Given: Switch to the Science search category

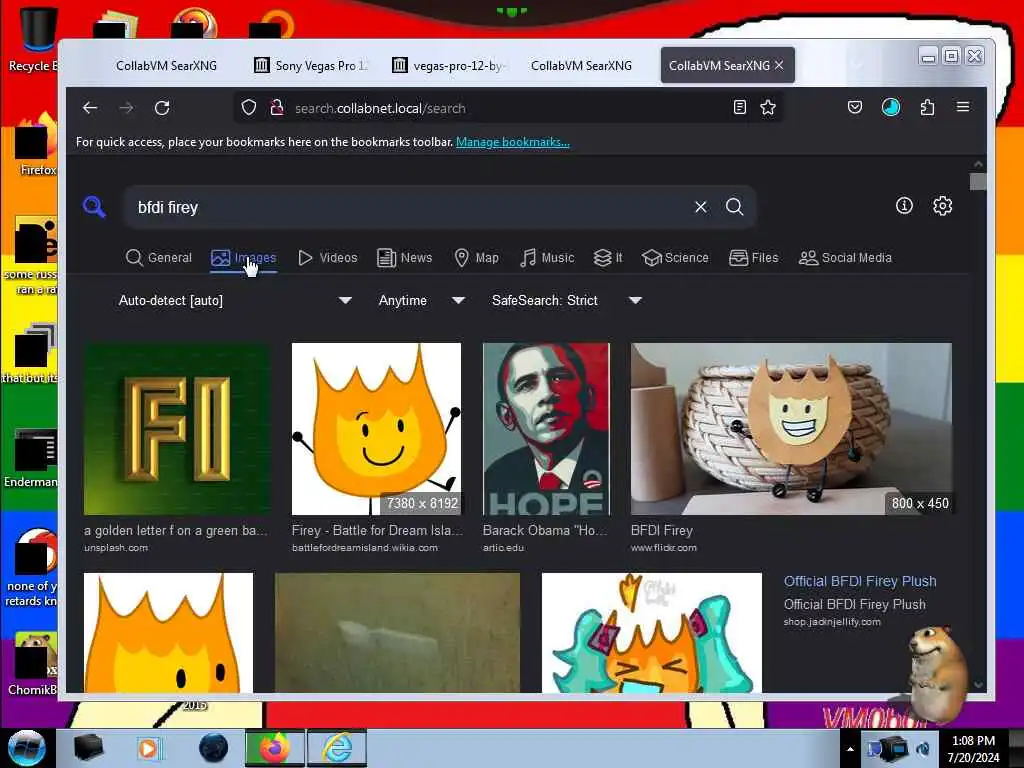Looking at the screenshot, I should coord(675,257).
